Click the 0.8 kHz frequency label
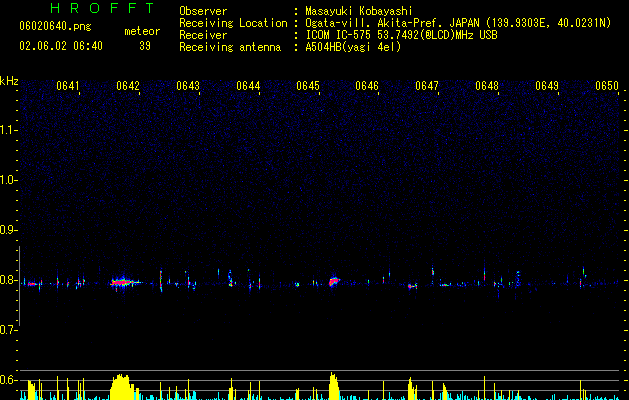 click(8, 280)
